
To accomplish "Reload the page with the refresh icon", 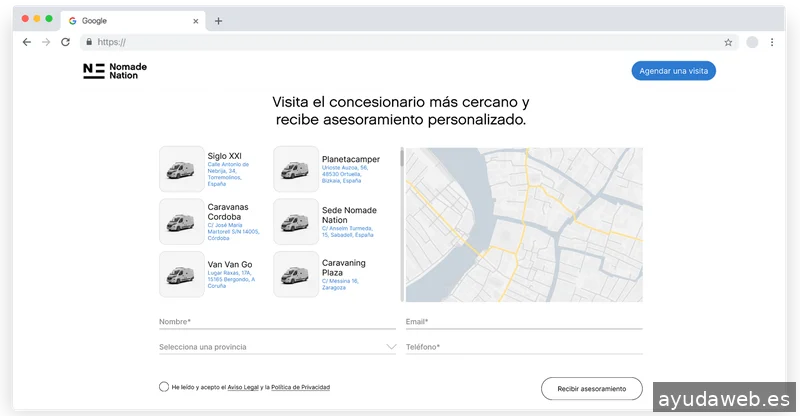I will point(65,42).
